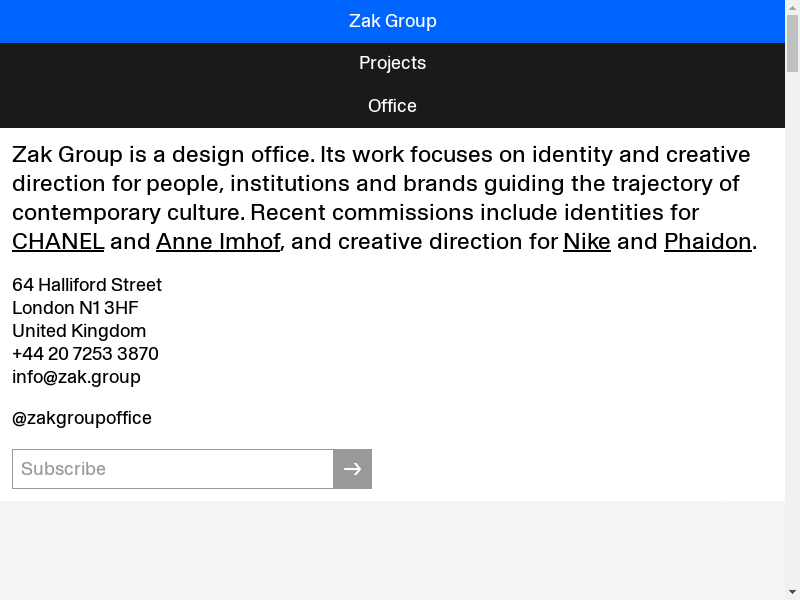Open the @zakgroupoffice social handle

(x=82, y=418)
